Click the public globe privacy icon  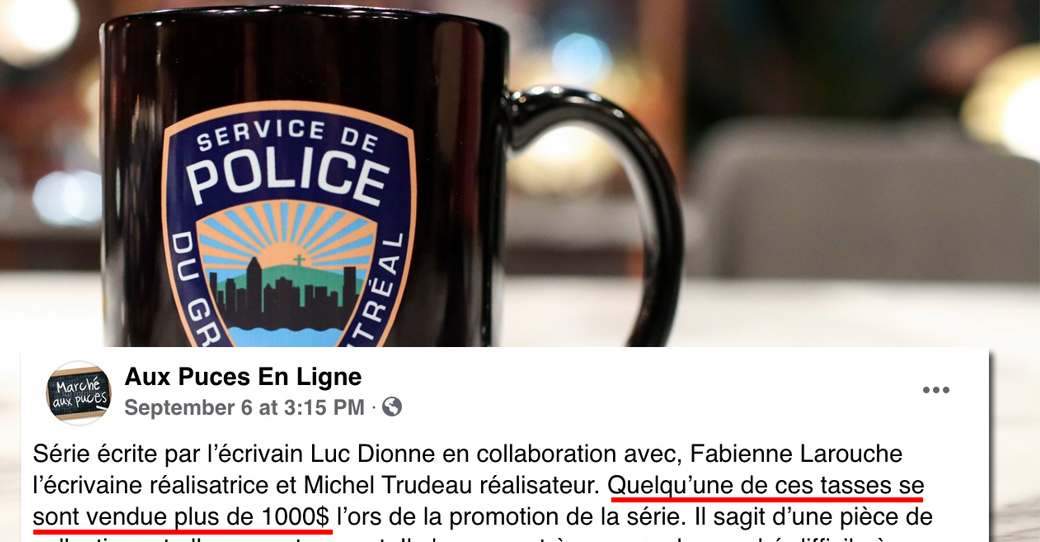(x=392, y=406)
